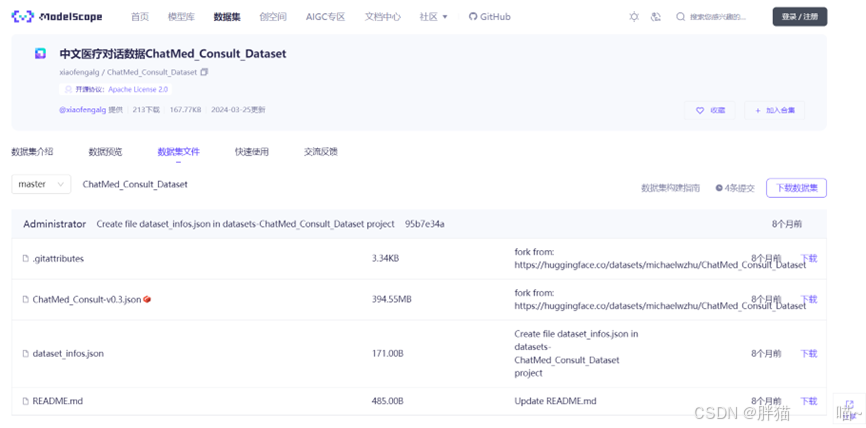This screenshot has height=428, width=866.
Task: Click commit hash 95b7e34a
Action: click(424, 224)
